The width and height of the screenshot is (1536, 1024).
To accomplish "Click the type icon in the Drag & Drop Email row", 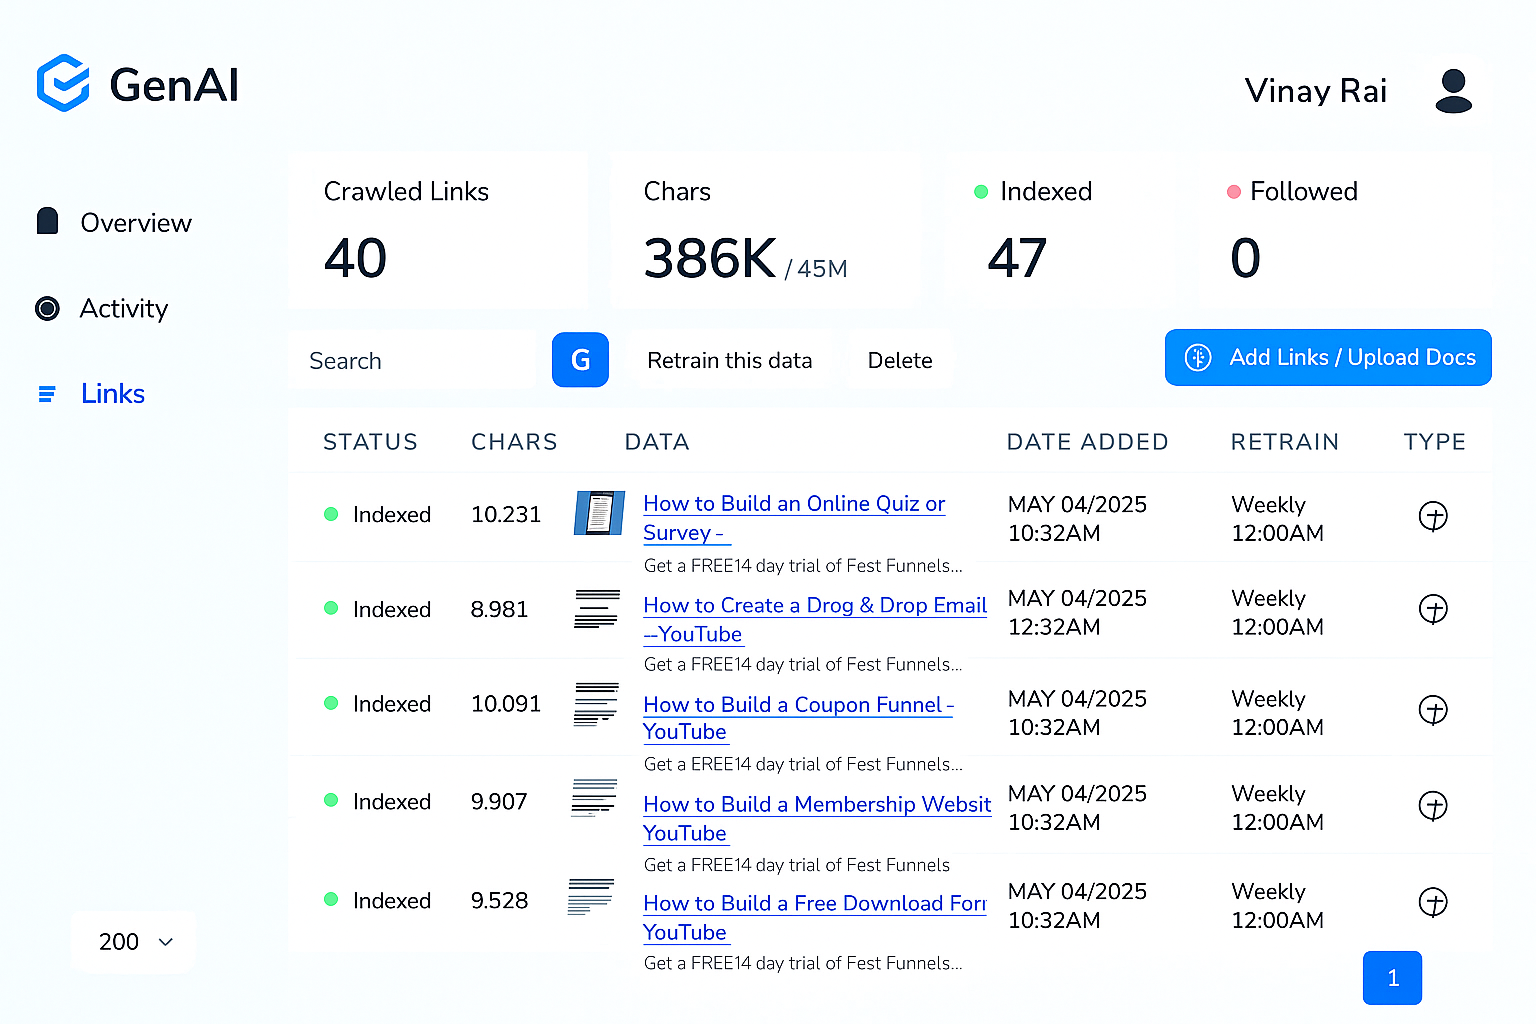I will (x=1433, y=609).
